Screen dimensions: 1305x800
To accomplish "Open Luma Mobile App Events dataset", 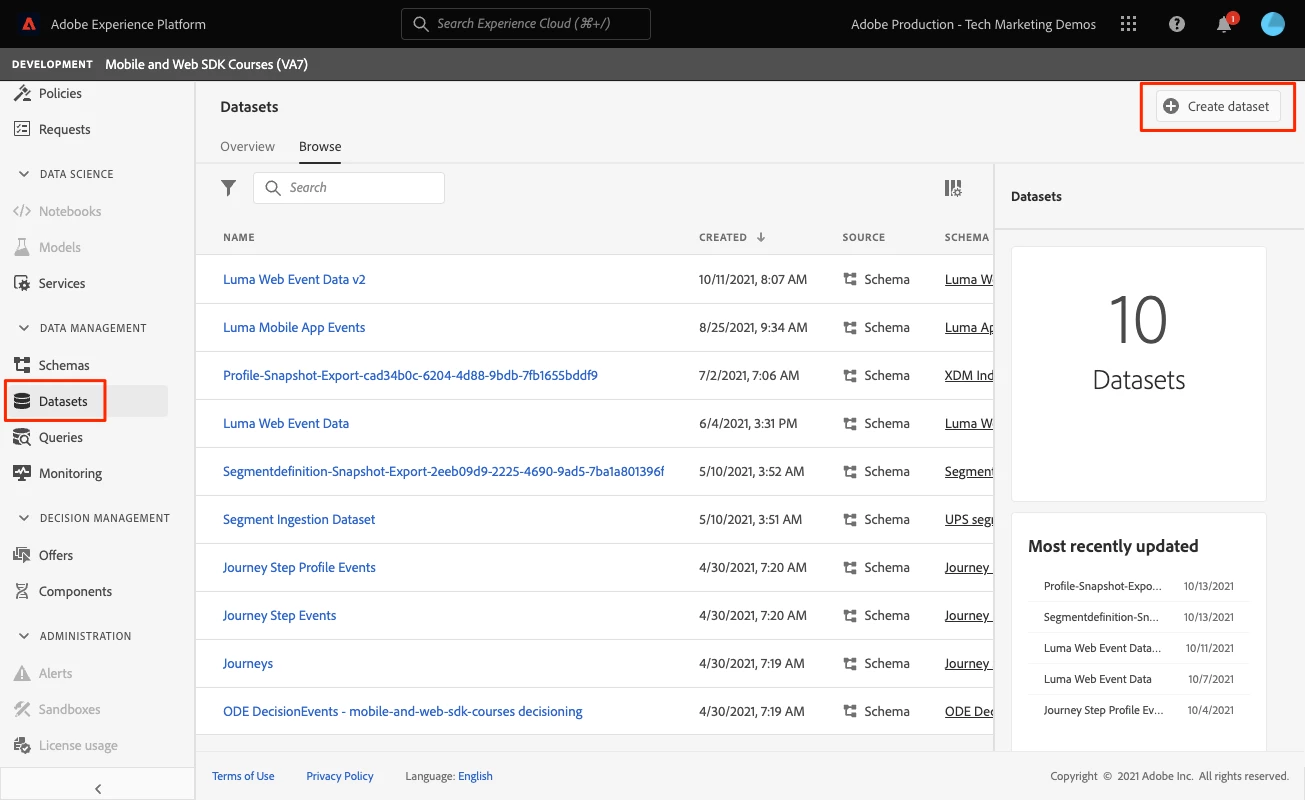I will (294, 327).
